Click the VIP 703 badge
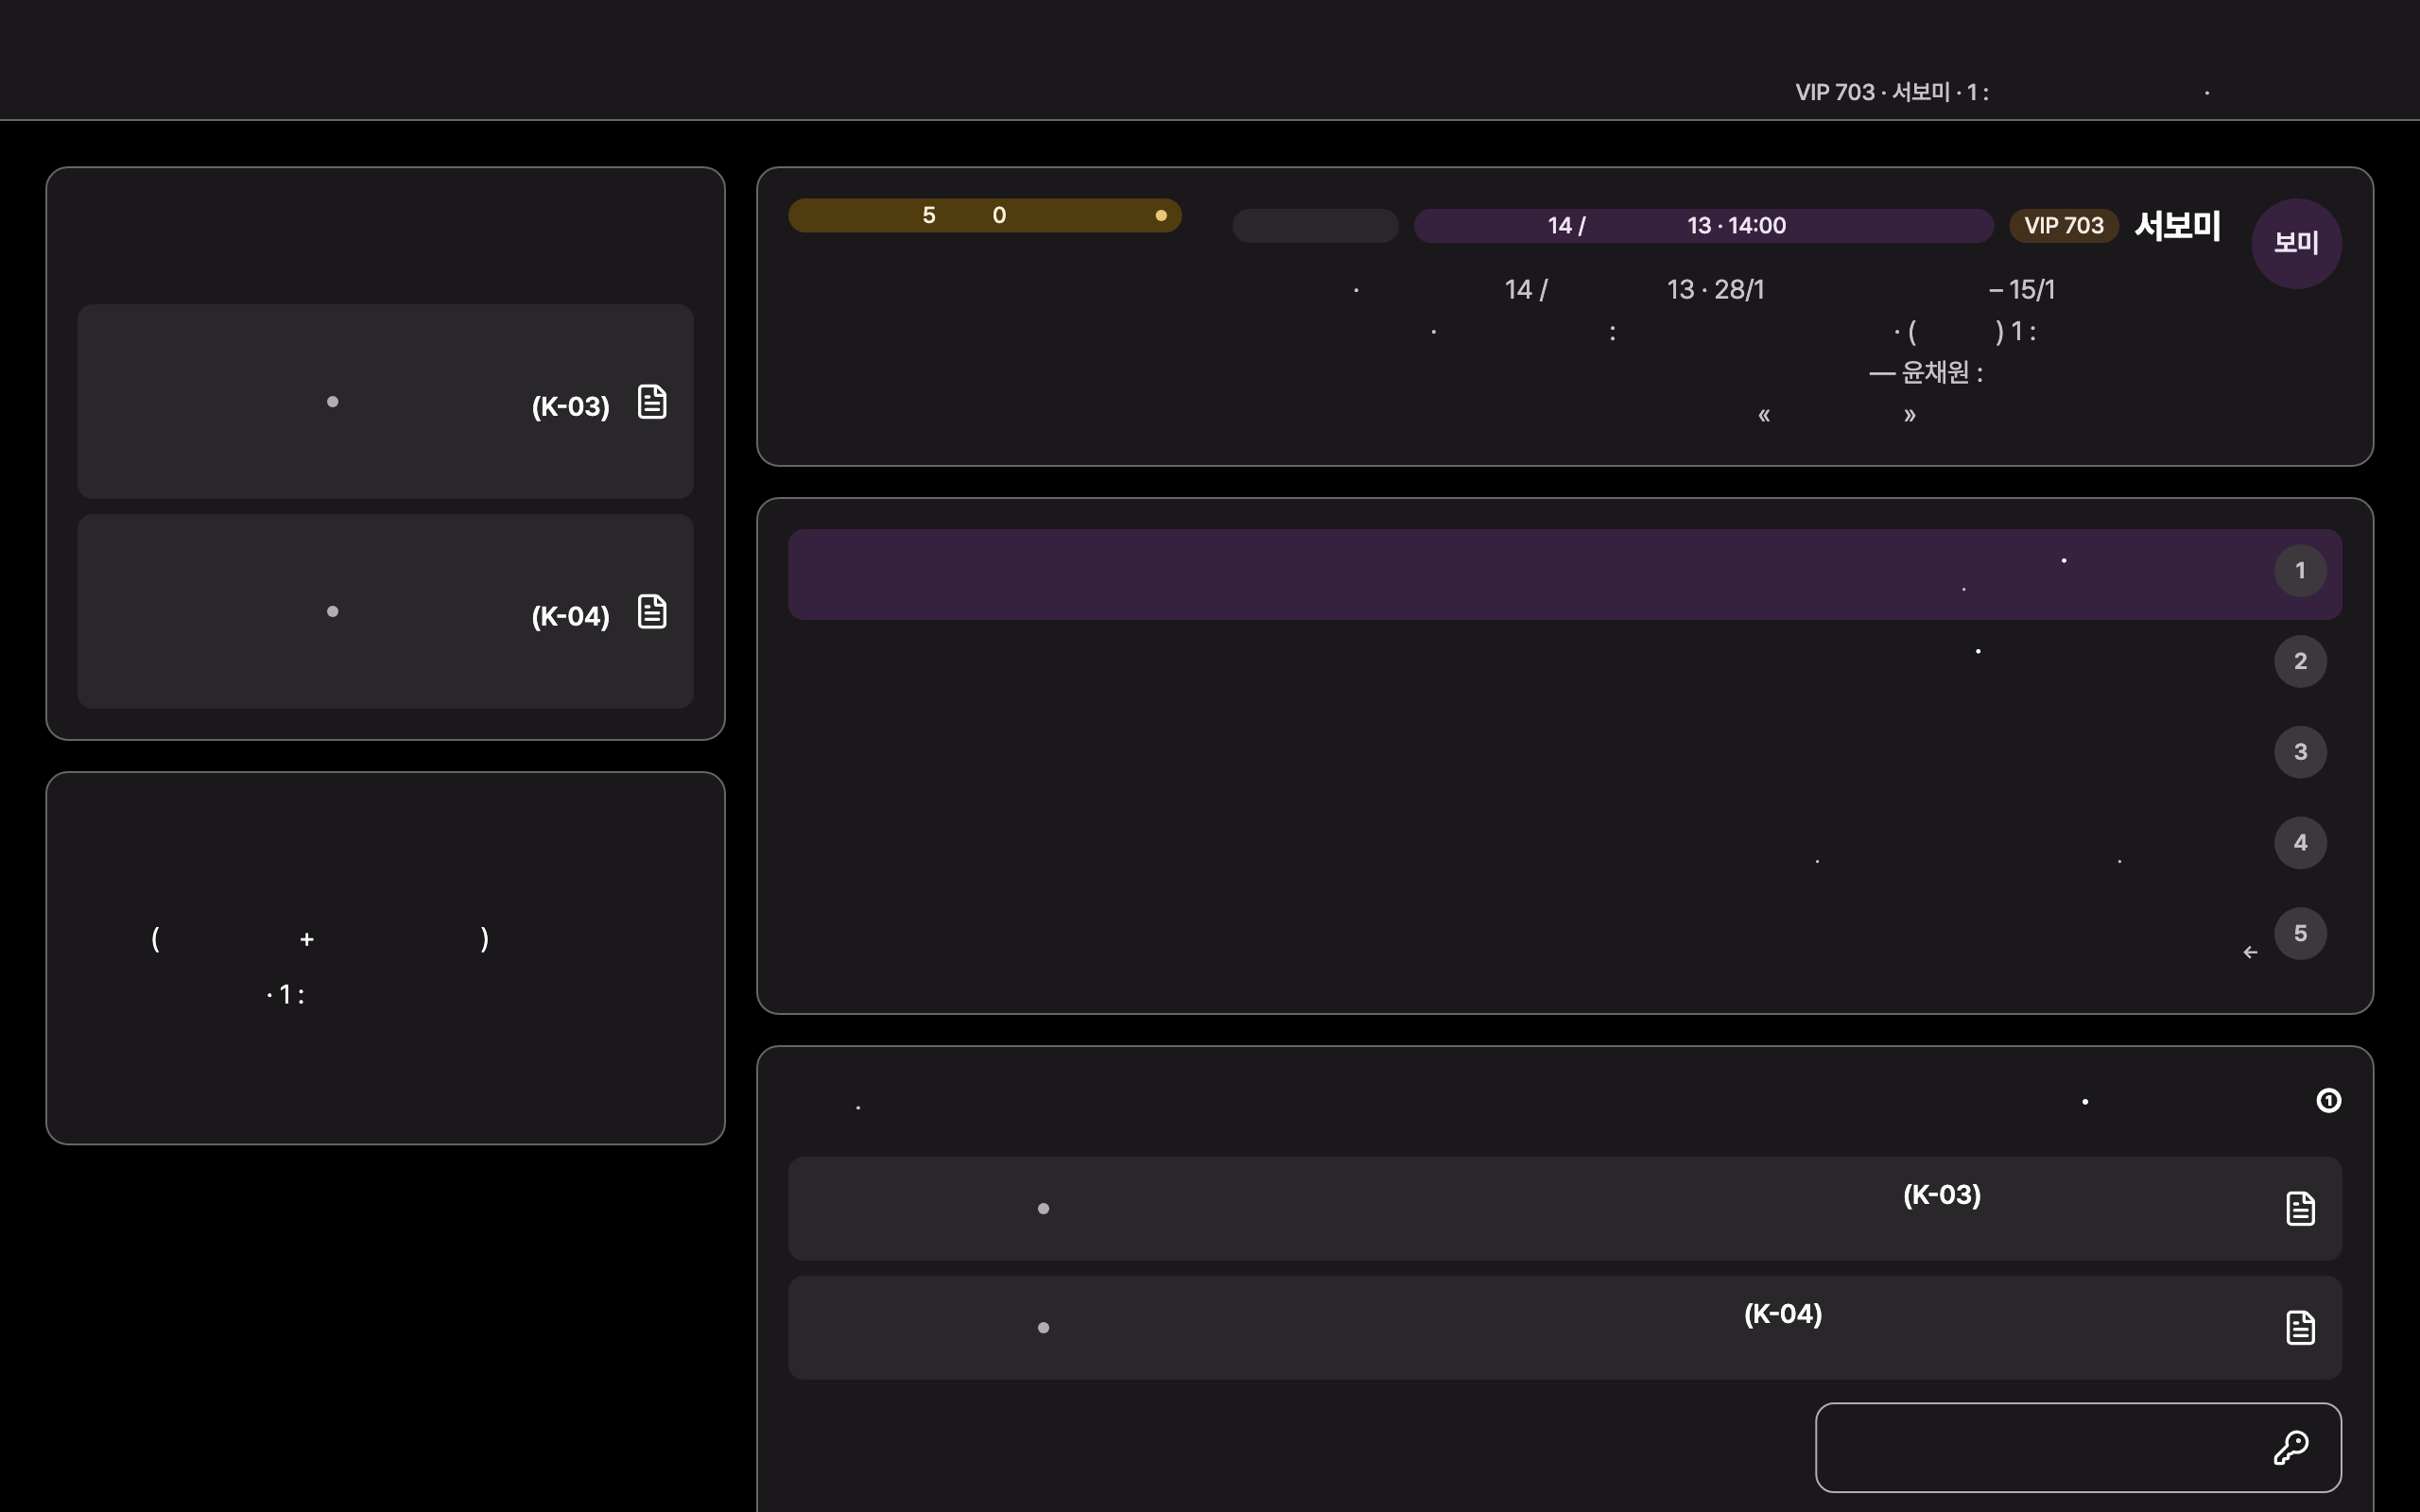Screen dimensions: 2420x1512 click(2064, 225)
